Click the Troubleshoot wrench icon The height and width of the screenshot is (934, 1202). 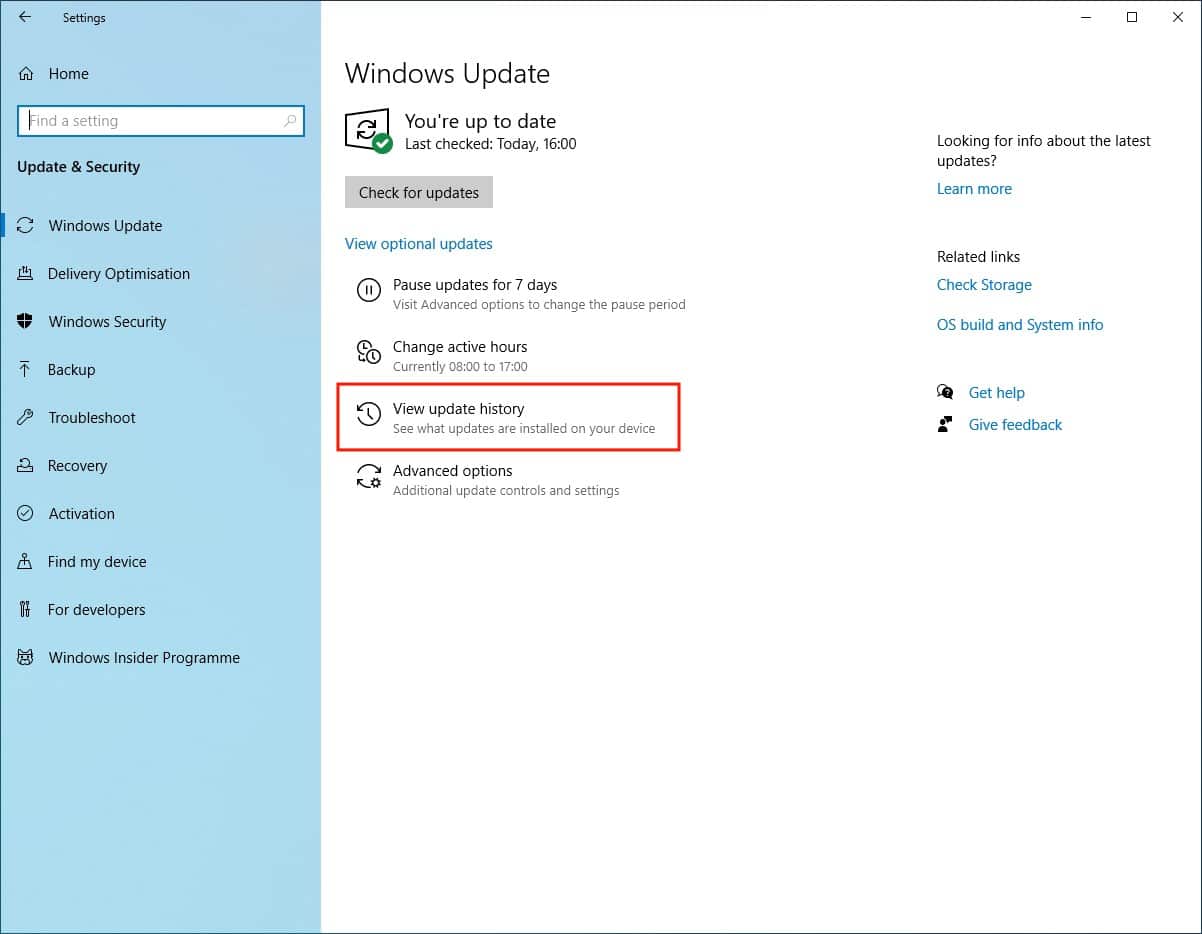click(x=26, y=417)
